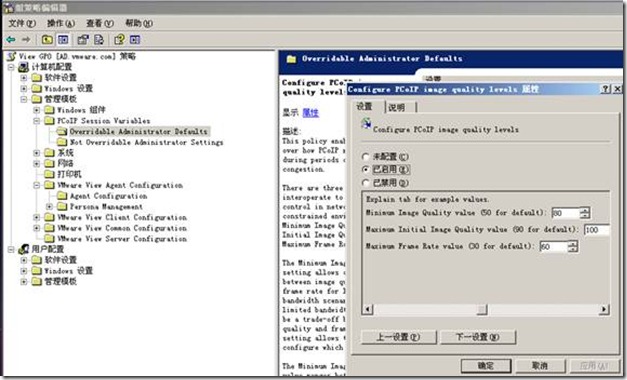This screenshot has width=627, height=380.
Task: Click the Maximum Frame Rate value field
Action: [553, 246]
